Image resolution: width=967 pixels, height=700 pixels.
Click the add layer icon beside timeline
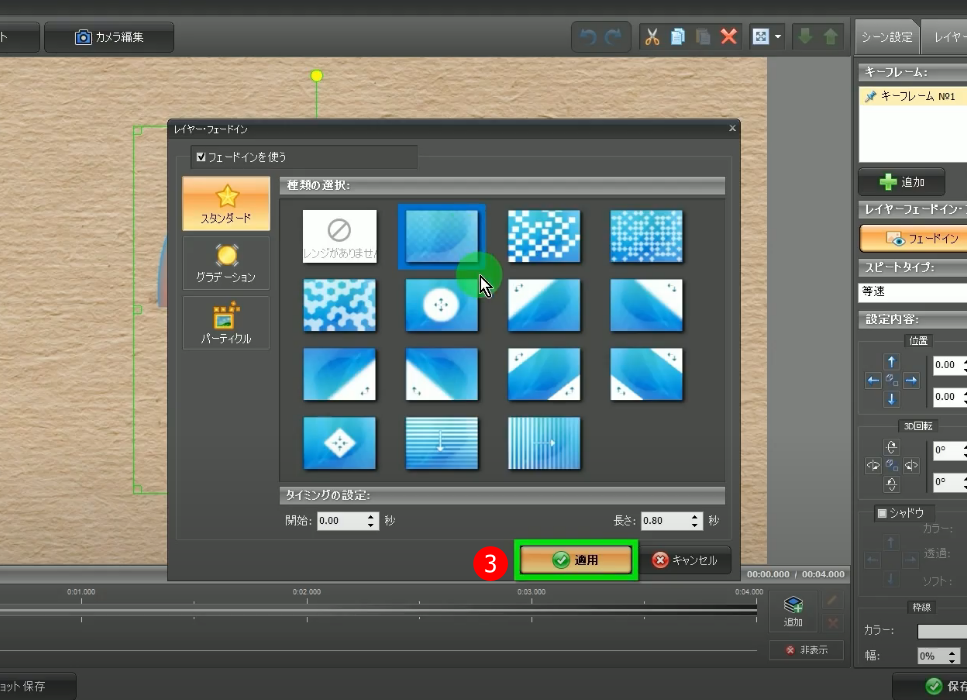click(x=793, y=610)
